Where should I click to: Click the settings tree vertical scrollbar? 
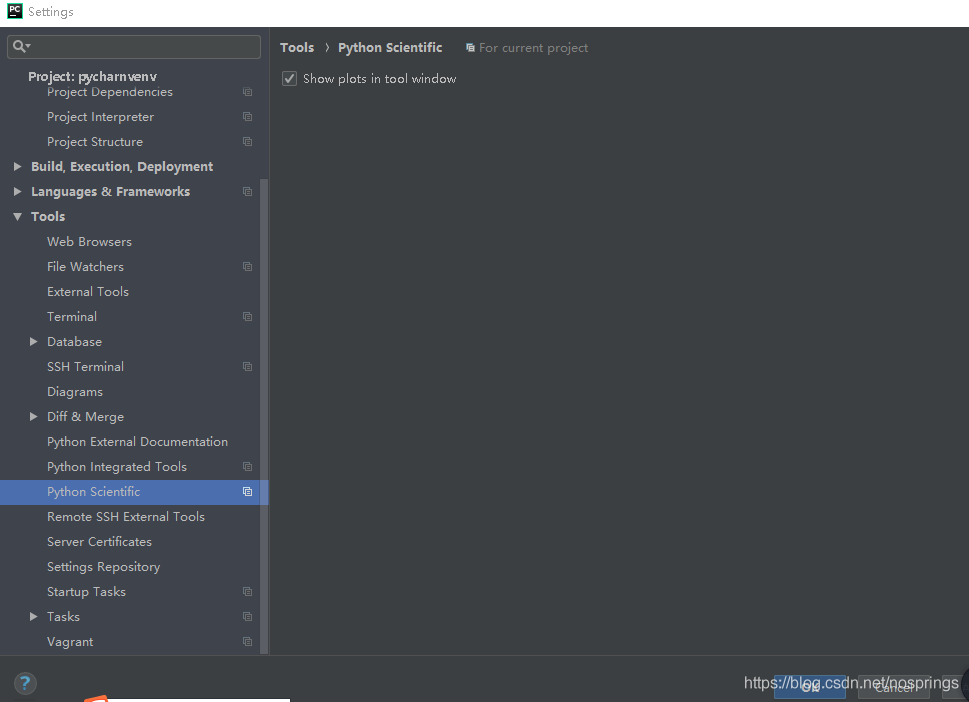pyautogui.click(x=264, y=416)
